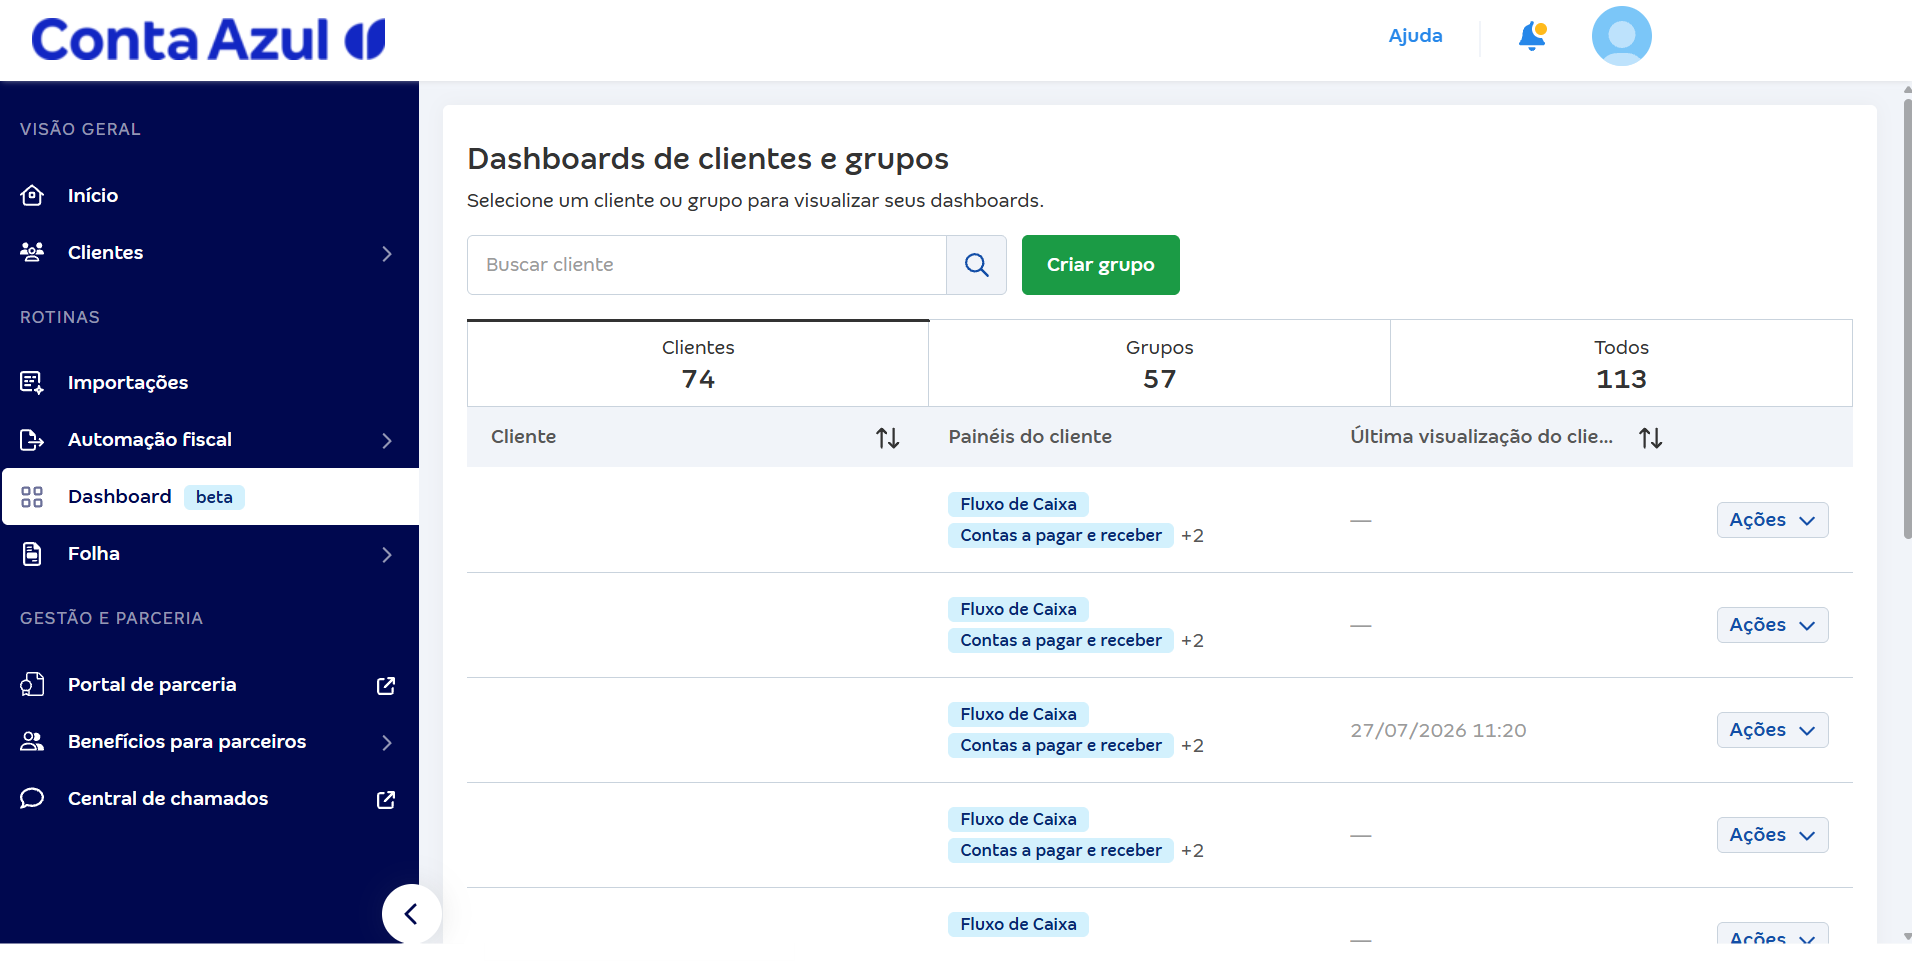Image resolution: width=1912 pixels, height=961 pixels.
Task: Click the Início home icon
Action: point(32,195)
